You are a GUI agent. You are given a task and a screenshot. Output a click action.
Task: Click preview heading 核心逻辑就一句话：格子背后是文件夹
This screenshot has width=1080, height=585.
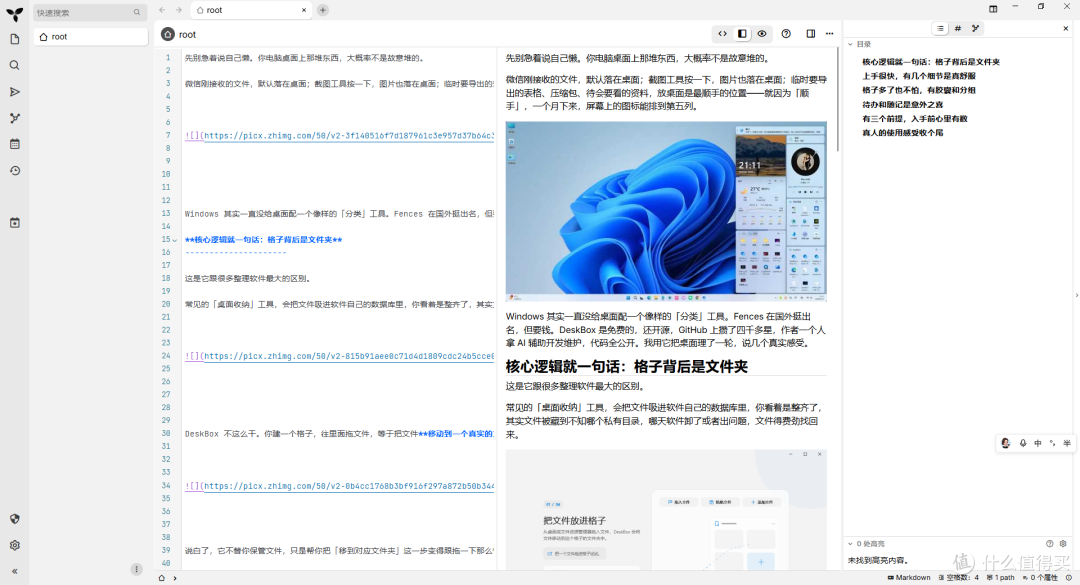click(x=627, y=367)
